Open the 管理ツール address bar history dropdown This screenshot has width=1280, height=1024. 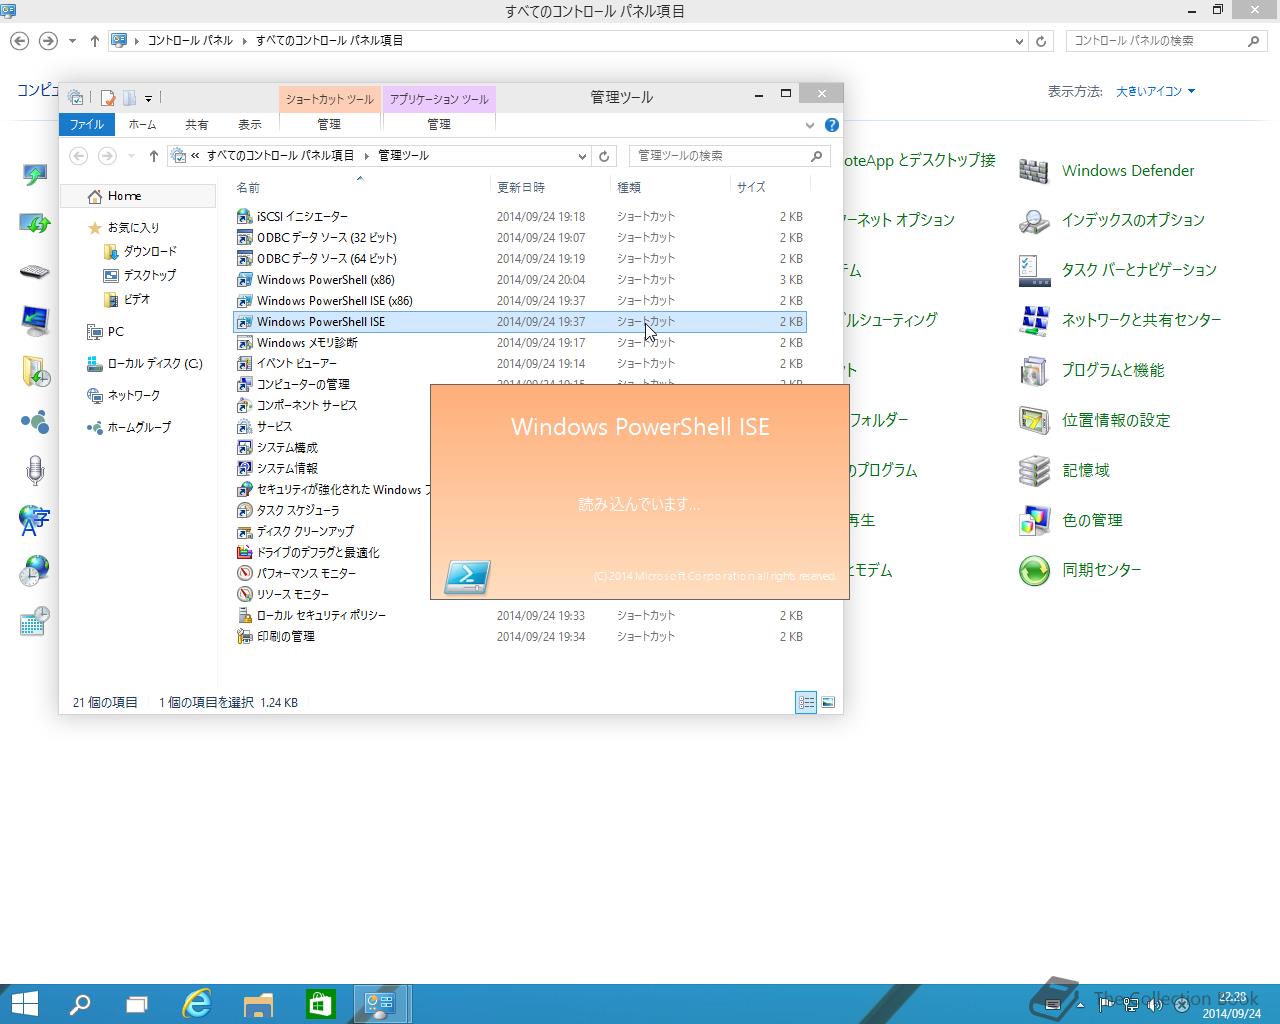click(582, 156)
